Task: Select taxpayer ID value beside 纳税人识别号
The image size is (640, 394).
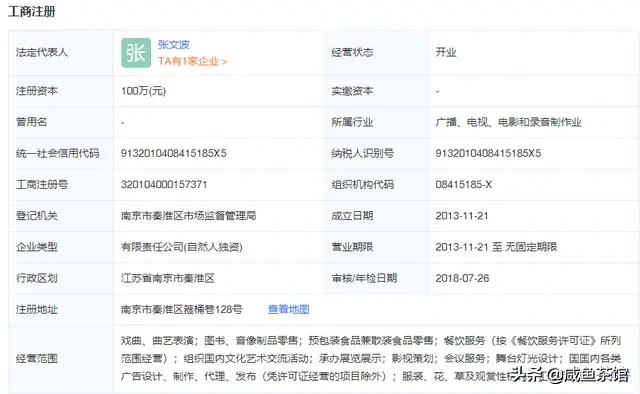Action: (x=488, y=154)
